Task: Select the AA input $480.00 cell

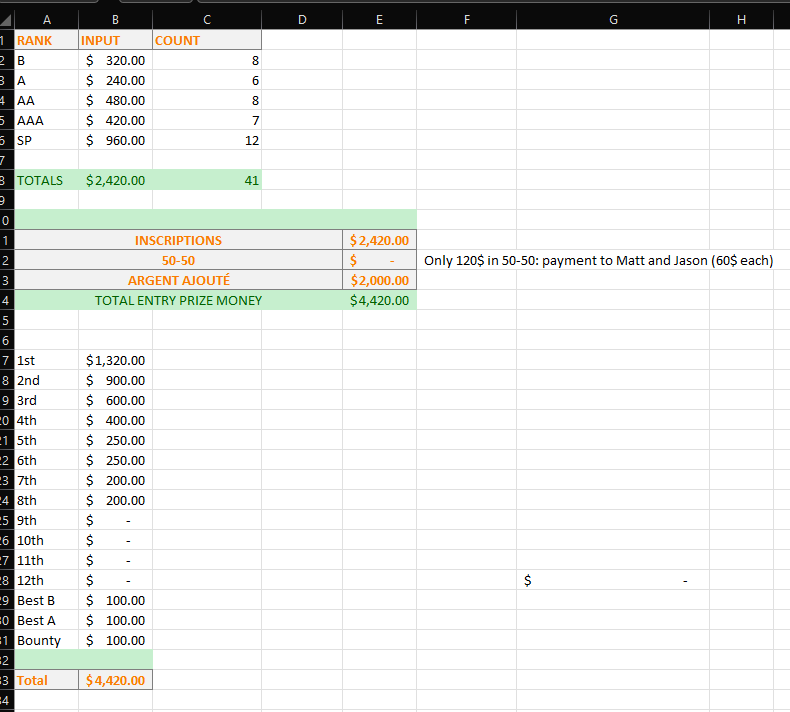Action: (x=115, y=101)
